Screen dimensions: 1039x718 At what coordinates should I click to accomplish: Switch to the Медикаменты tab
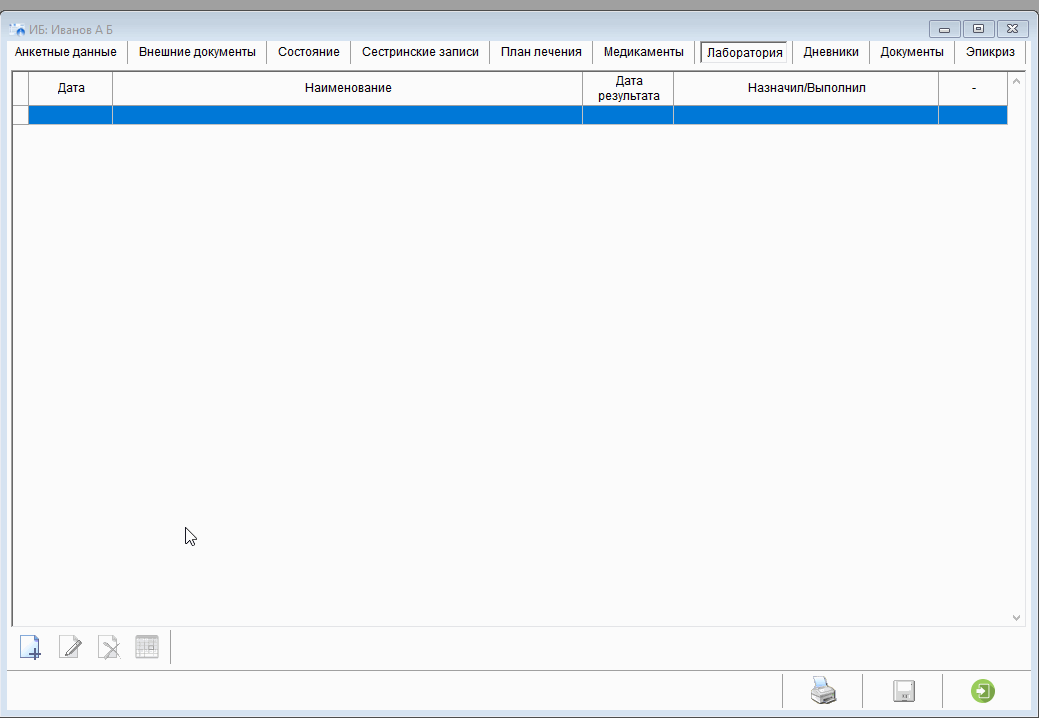(x=643, y=52)
